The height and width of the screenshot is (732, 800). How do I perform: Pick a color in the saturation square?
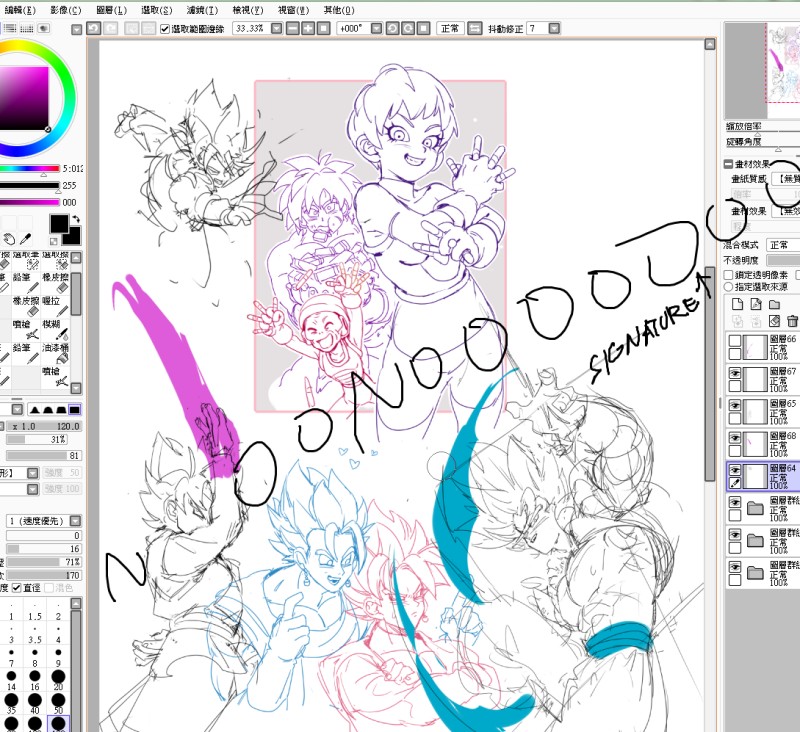pyautogui.click(x=24, y=98)
